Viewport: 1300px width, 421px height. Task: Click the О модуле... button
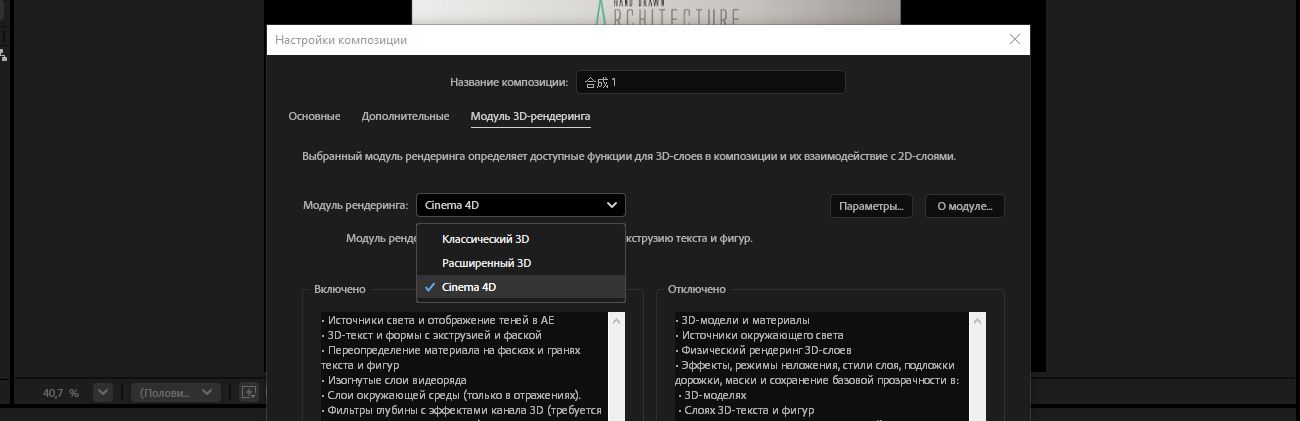pos(964,206)
